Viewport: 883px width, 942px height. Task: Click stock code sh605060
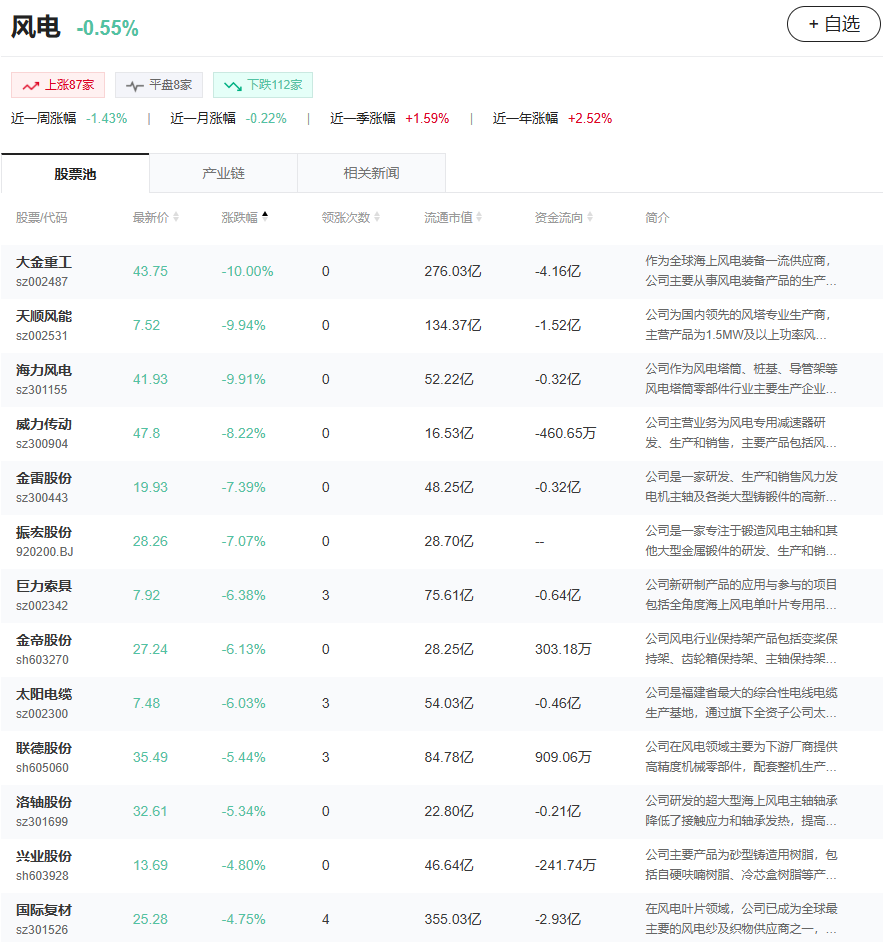click(x=43, y=768)
